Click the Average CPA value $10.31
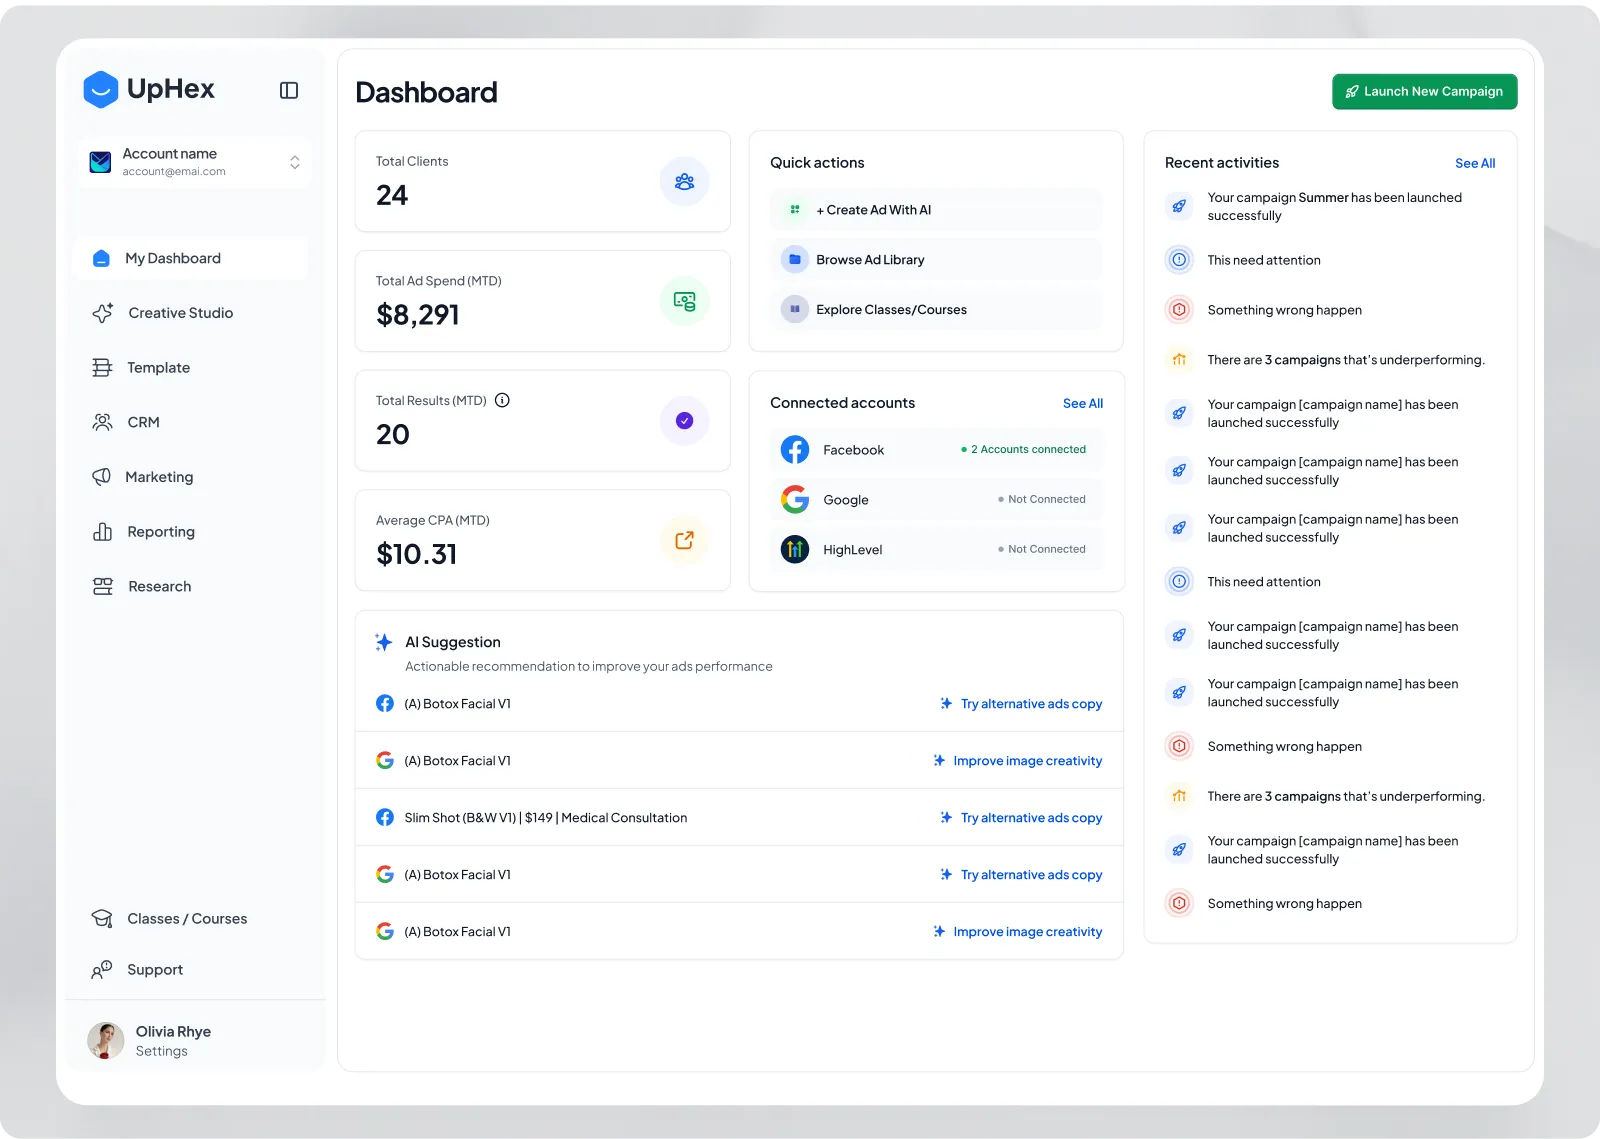 [x=416, y=554]
